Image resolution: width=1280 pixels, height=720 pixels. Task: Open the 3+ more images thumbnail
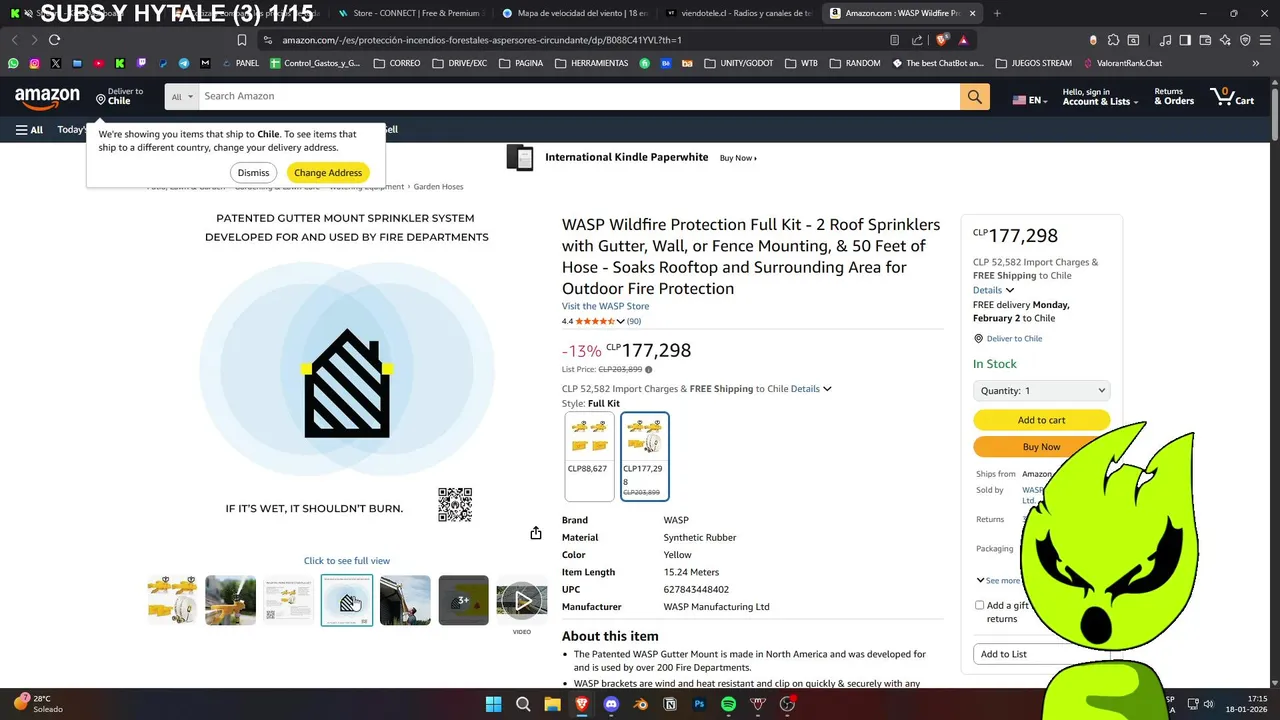[x=463, y=600]
